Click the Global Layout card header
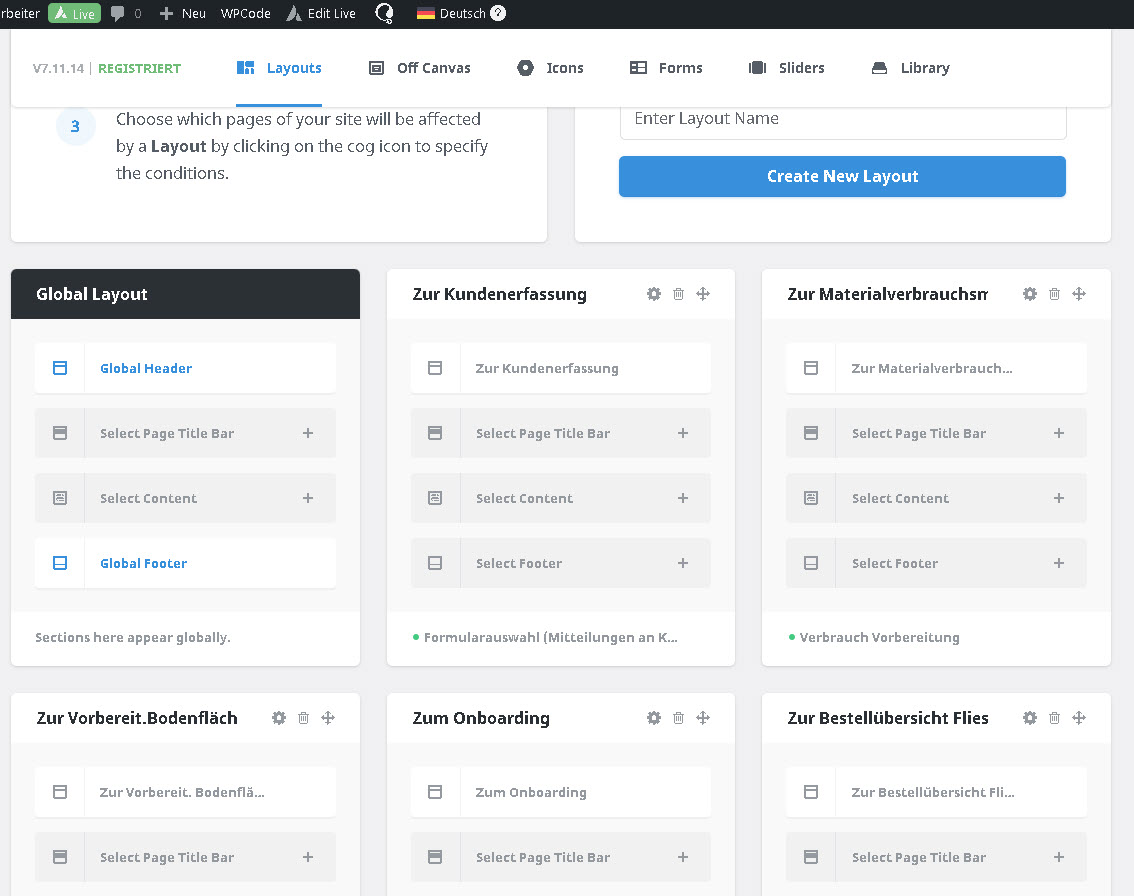The height and width of the screenshot is (896, 1134). pyautogui.click(x=185, y=294)
